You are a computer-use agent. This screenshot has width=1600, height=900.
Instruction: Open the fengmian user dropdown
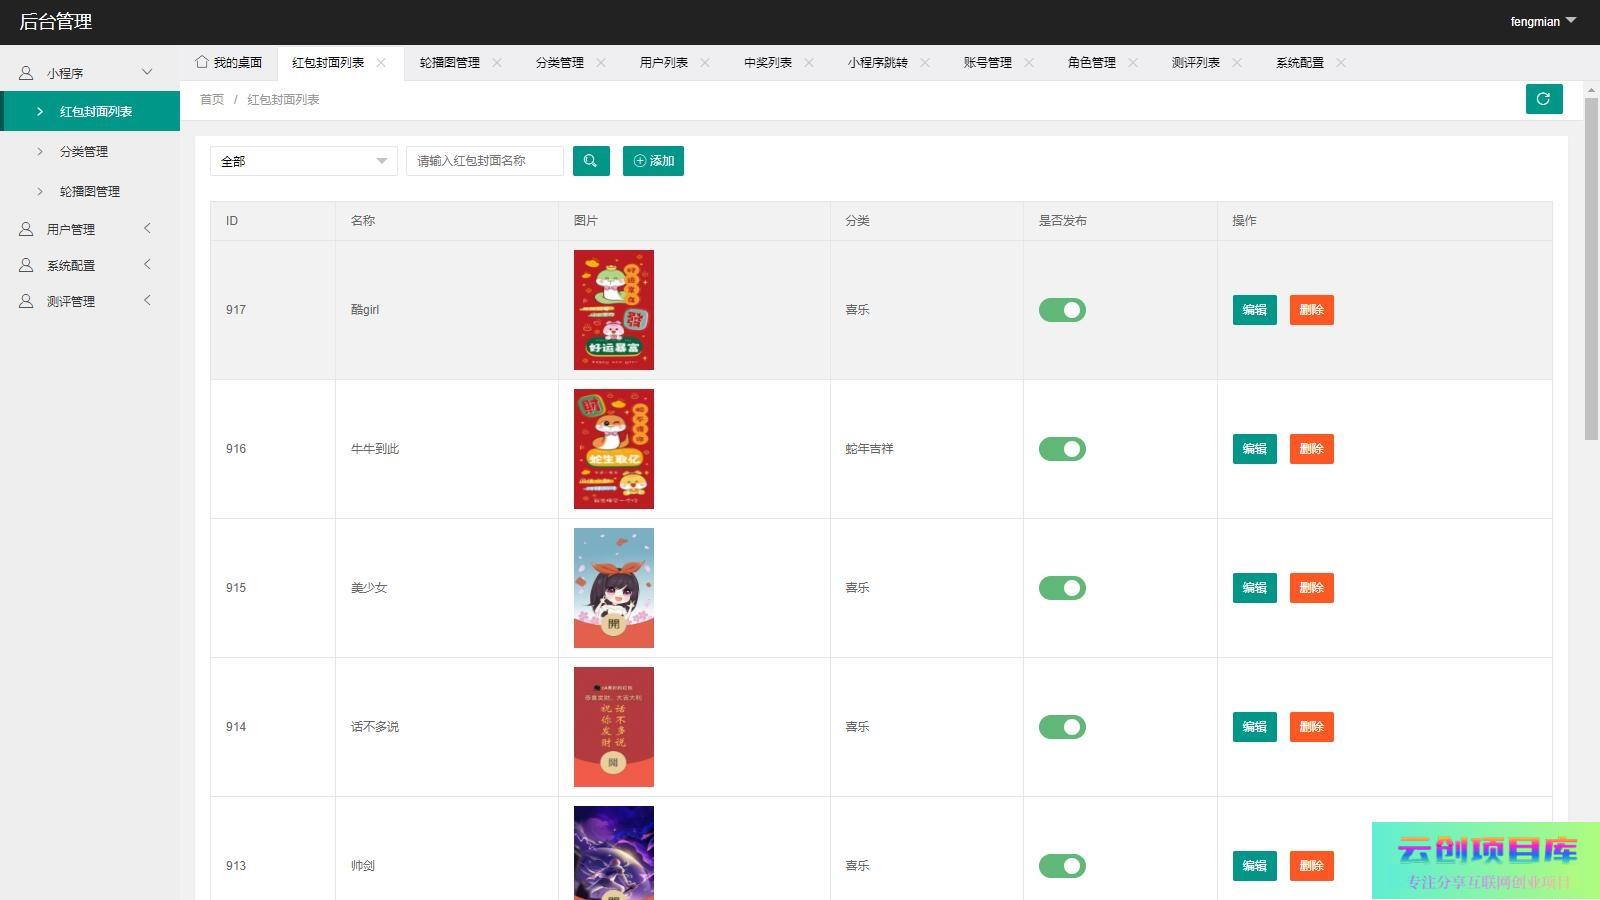point(1542,21)
